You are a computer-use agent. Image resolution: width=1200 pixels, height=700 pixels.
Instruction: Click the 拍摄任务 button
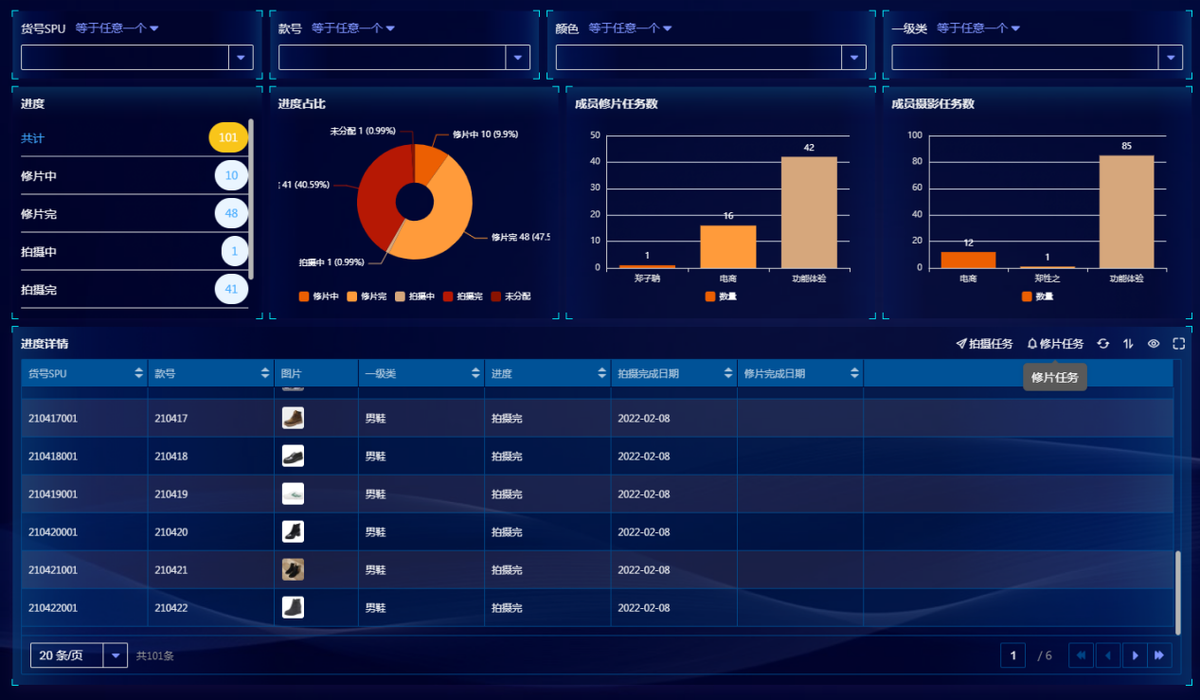tap(984, 344)
